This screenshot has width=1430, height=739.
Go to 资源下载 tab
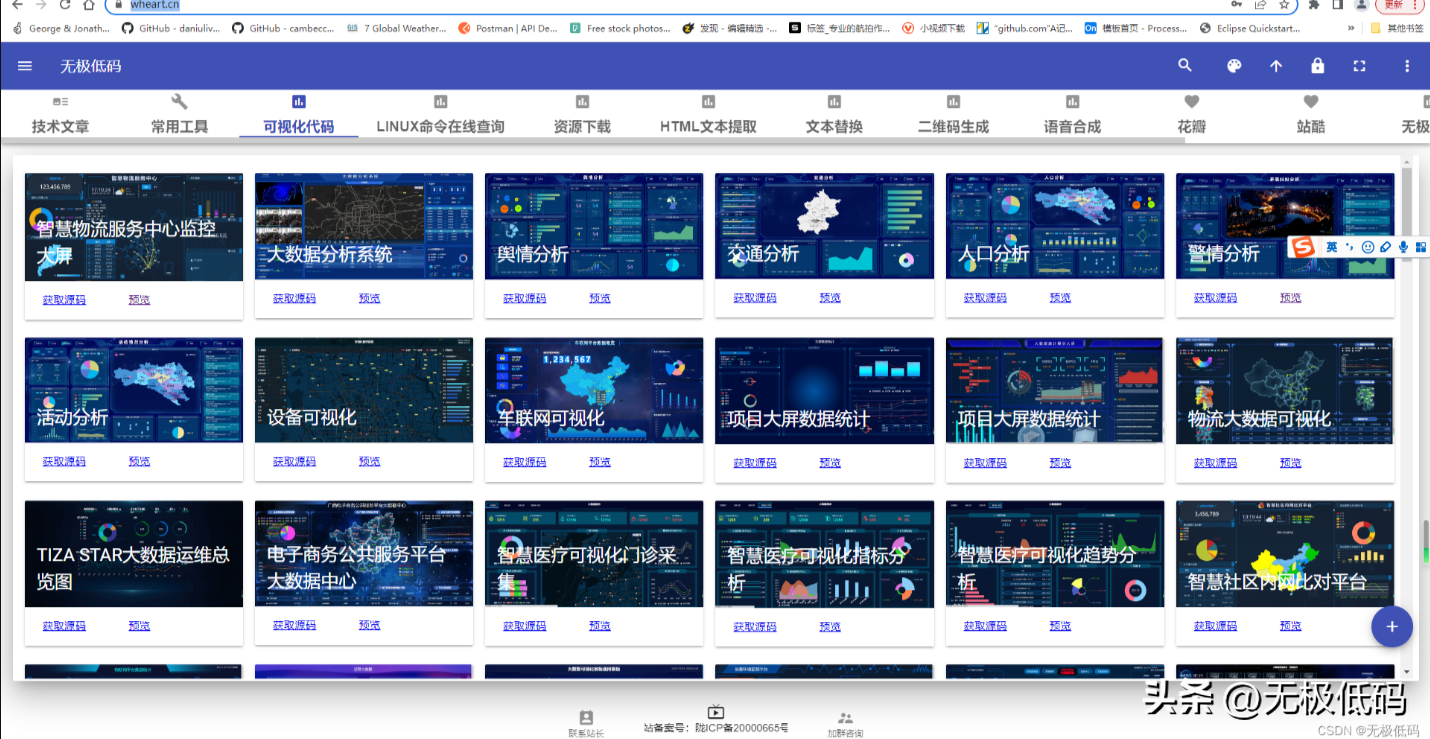[582, 116]
